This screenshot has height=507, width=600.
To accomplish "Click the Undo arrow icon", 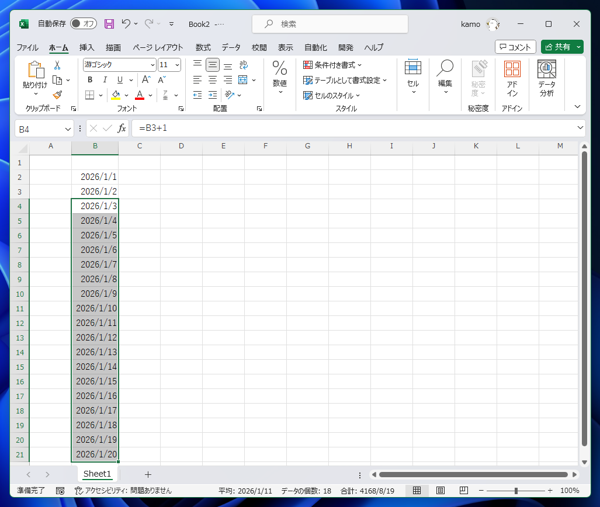I will 126,24.
